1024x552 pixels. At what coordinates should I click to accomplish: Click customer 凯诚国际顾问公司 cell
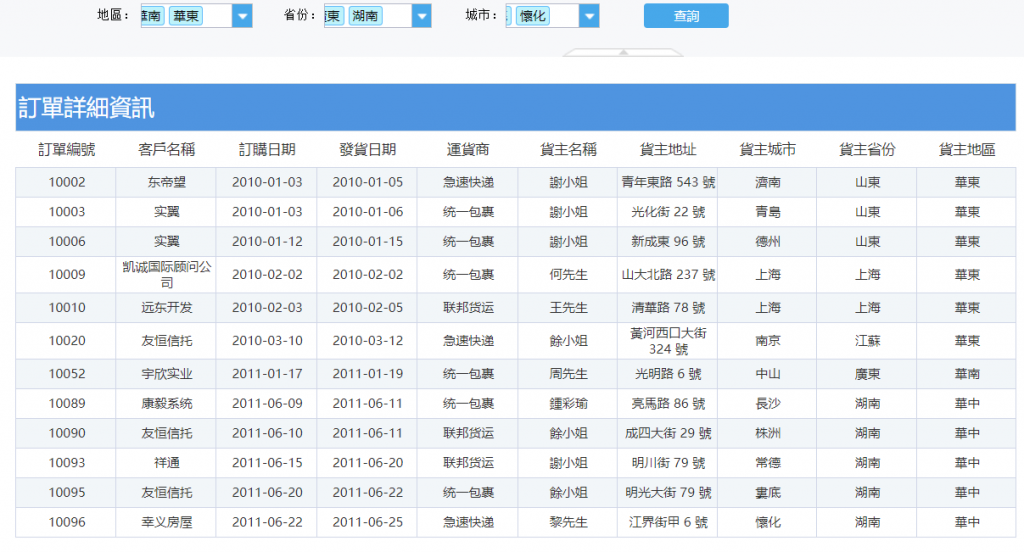pyautogui.click(x=167, y=275)
